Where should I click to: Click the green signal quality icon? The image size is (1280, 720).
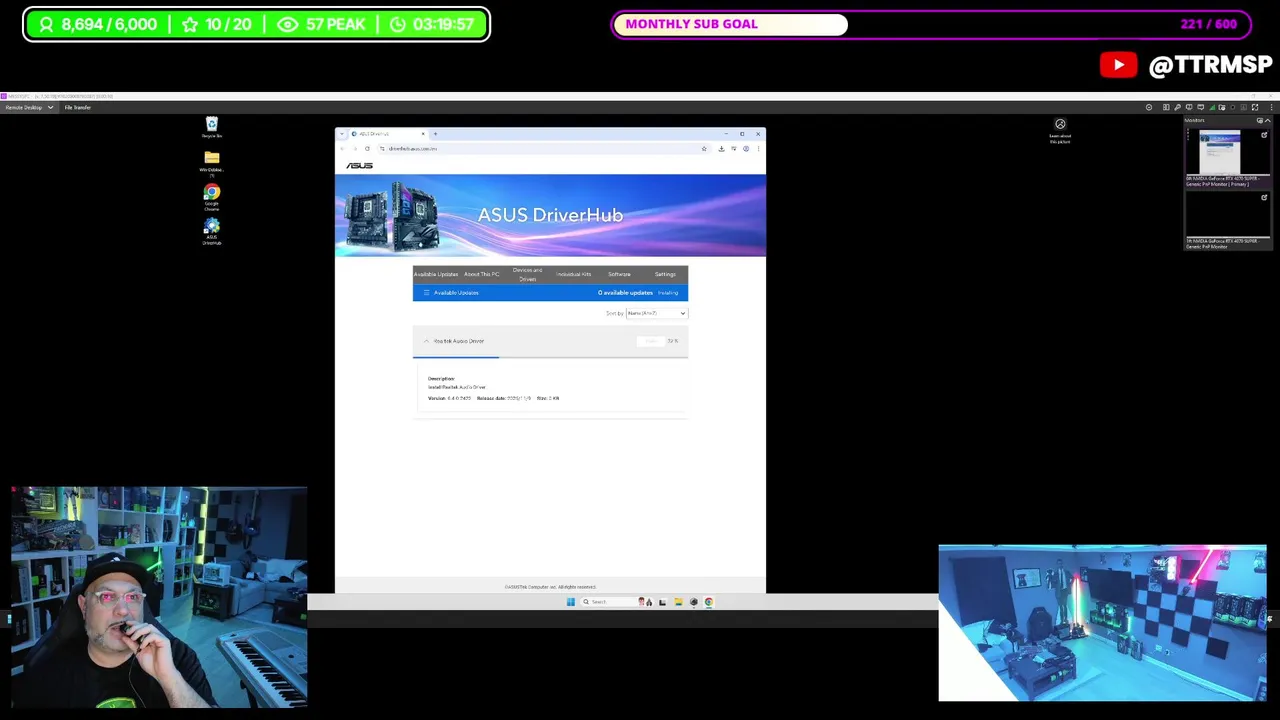point(1212,107)
